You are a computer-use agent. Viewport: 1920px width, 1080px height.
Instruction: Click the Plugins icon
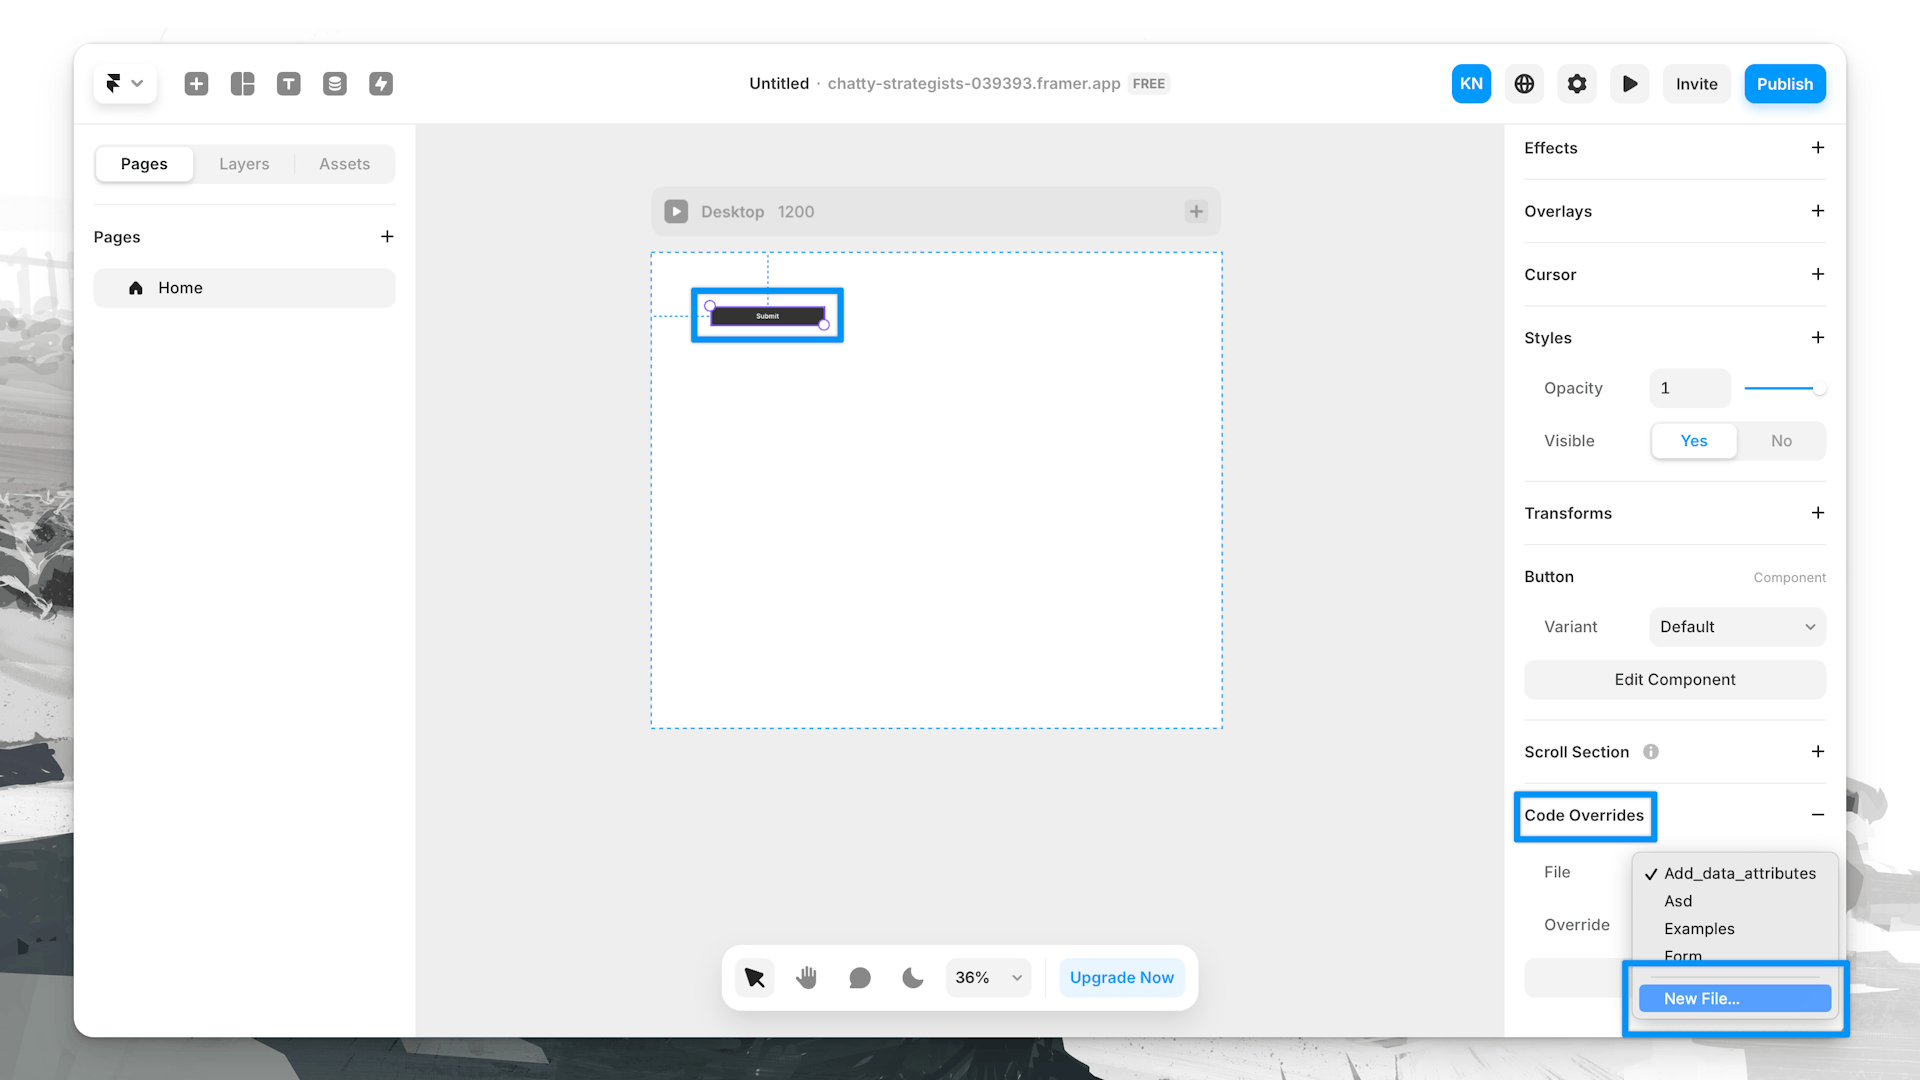(381, 83)
